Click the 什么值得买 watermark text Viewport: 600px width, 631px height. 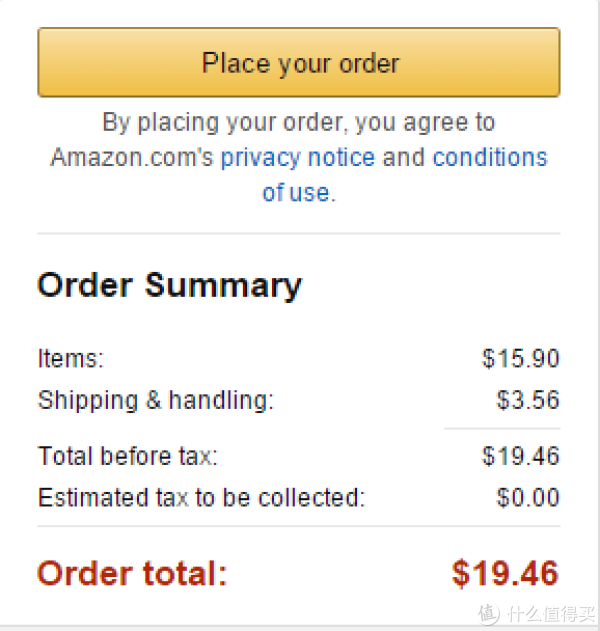(x=551, y=614)
